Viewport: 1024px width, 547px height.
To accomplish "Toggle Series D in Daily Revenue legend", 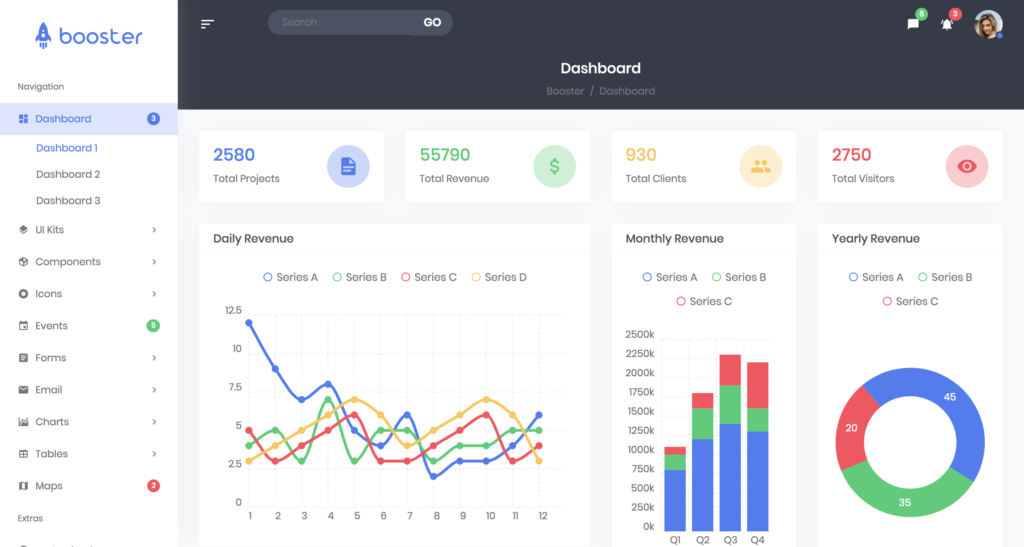I will (498, 277).
